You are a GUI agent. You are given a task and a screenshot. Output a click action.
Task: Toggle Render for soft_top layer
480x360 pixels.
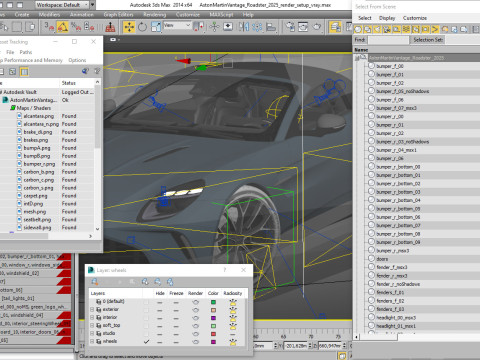pos(195,326)
